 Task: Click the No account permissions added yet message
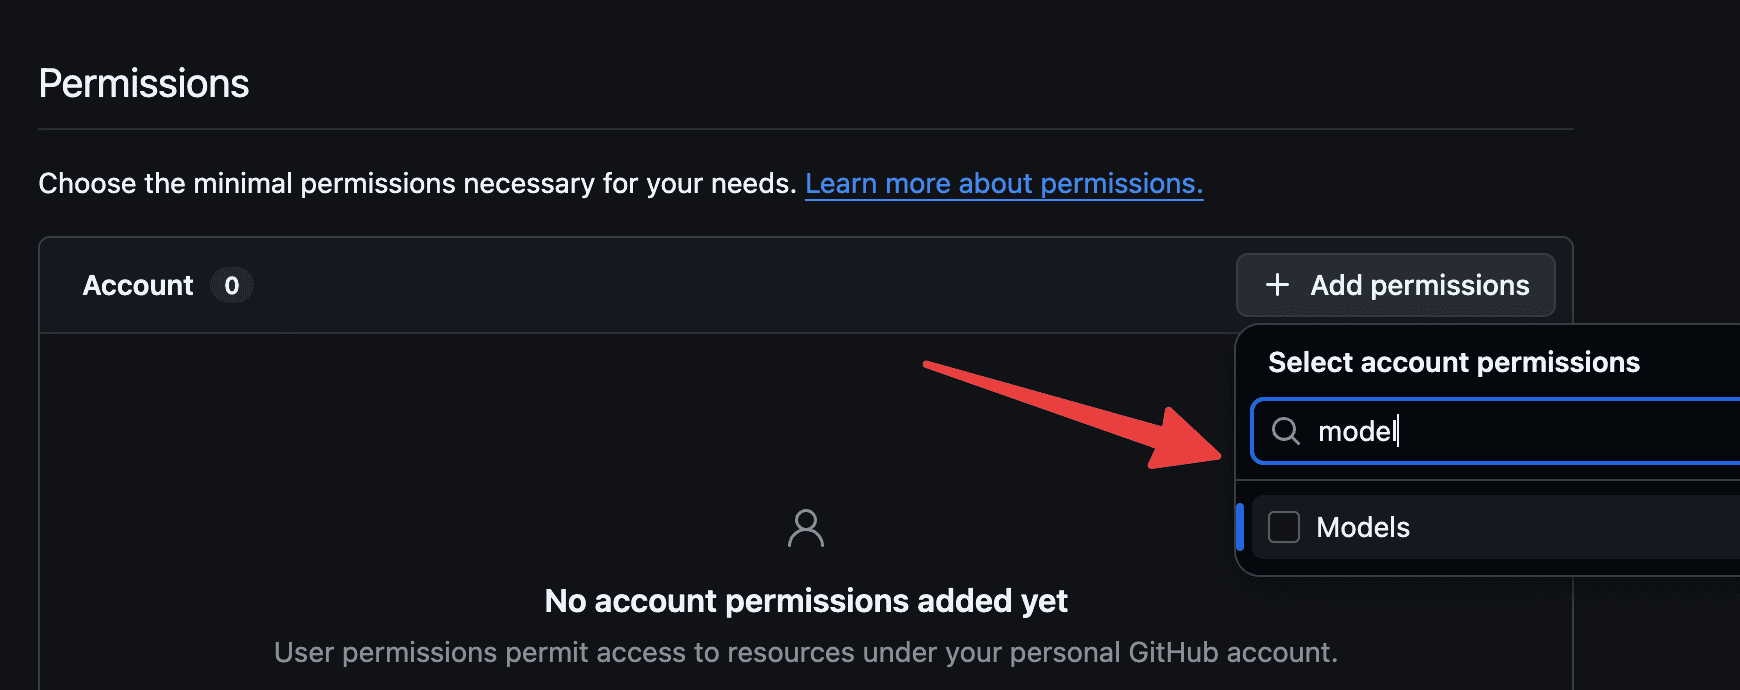point(806,601)
